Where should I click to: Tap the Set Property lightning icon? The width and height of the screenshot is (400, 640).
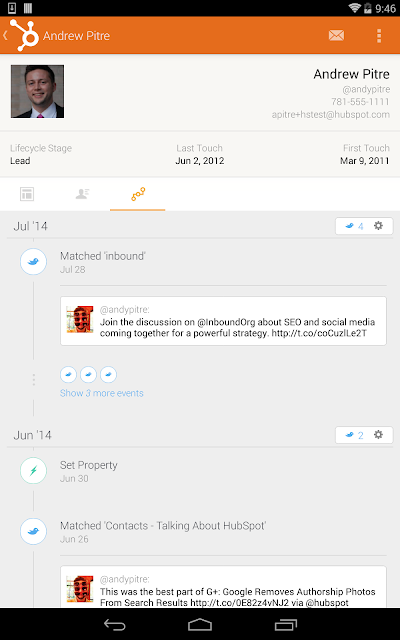[33, 470]
